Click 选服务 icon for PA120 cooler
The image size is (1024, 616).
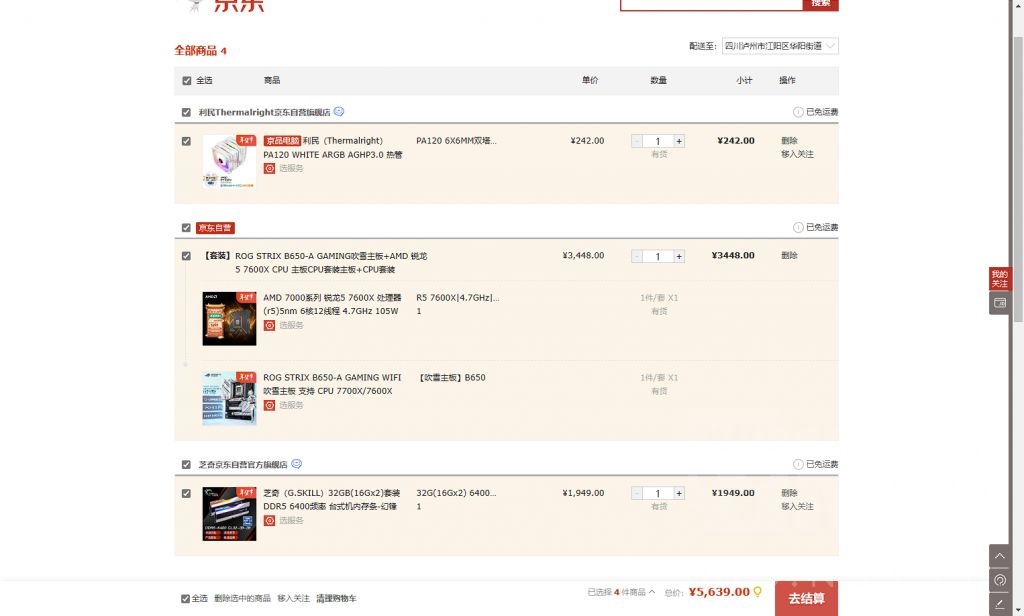pyautogui.click(x=269, y=169)
